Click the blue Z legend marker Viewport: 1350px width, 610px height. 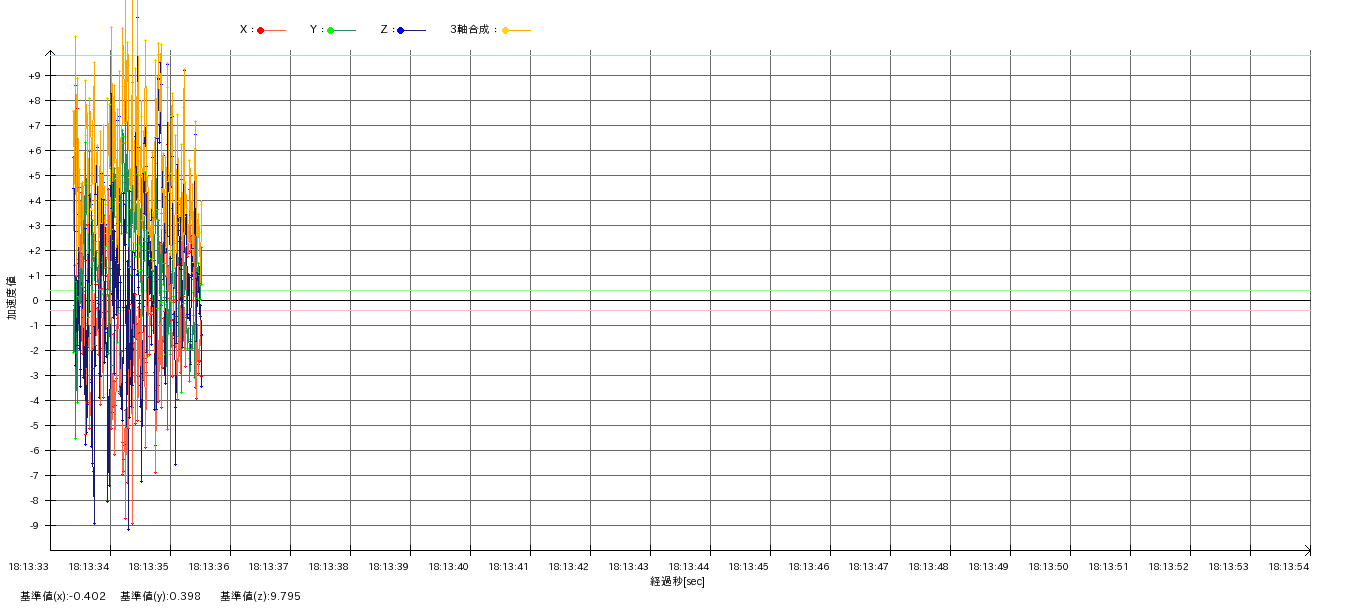(401, 30)
